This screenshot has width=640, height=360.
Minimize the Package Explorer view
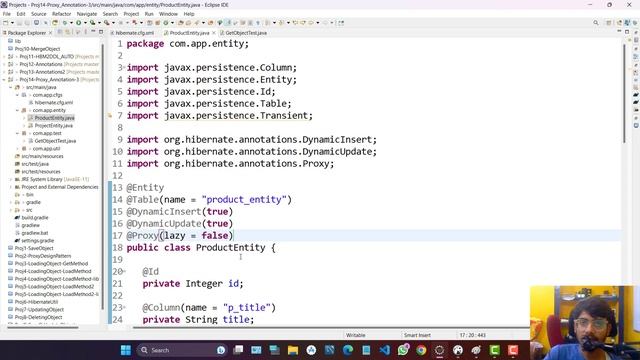tap(93, 31)
